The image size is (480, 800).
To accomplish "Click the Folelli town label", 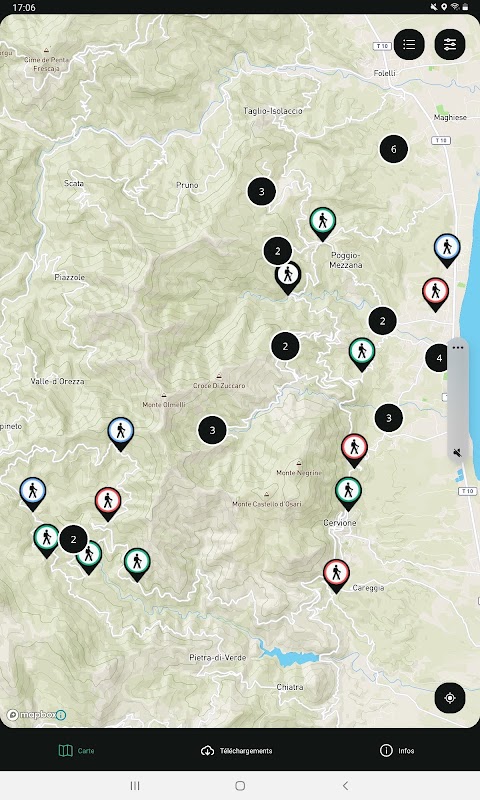I will (385, 73).
